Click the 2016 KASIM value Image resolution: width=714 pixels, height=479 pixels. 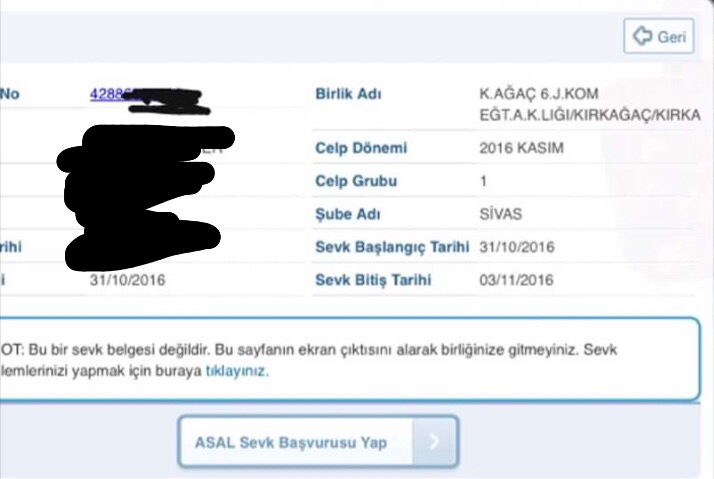521,148
